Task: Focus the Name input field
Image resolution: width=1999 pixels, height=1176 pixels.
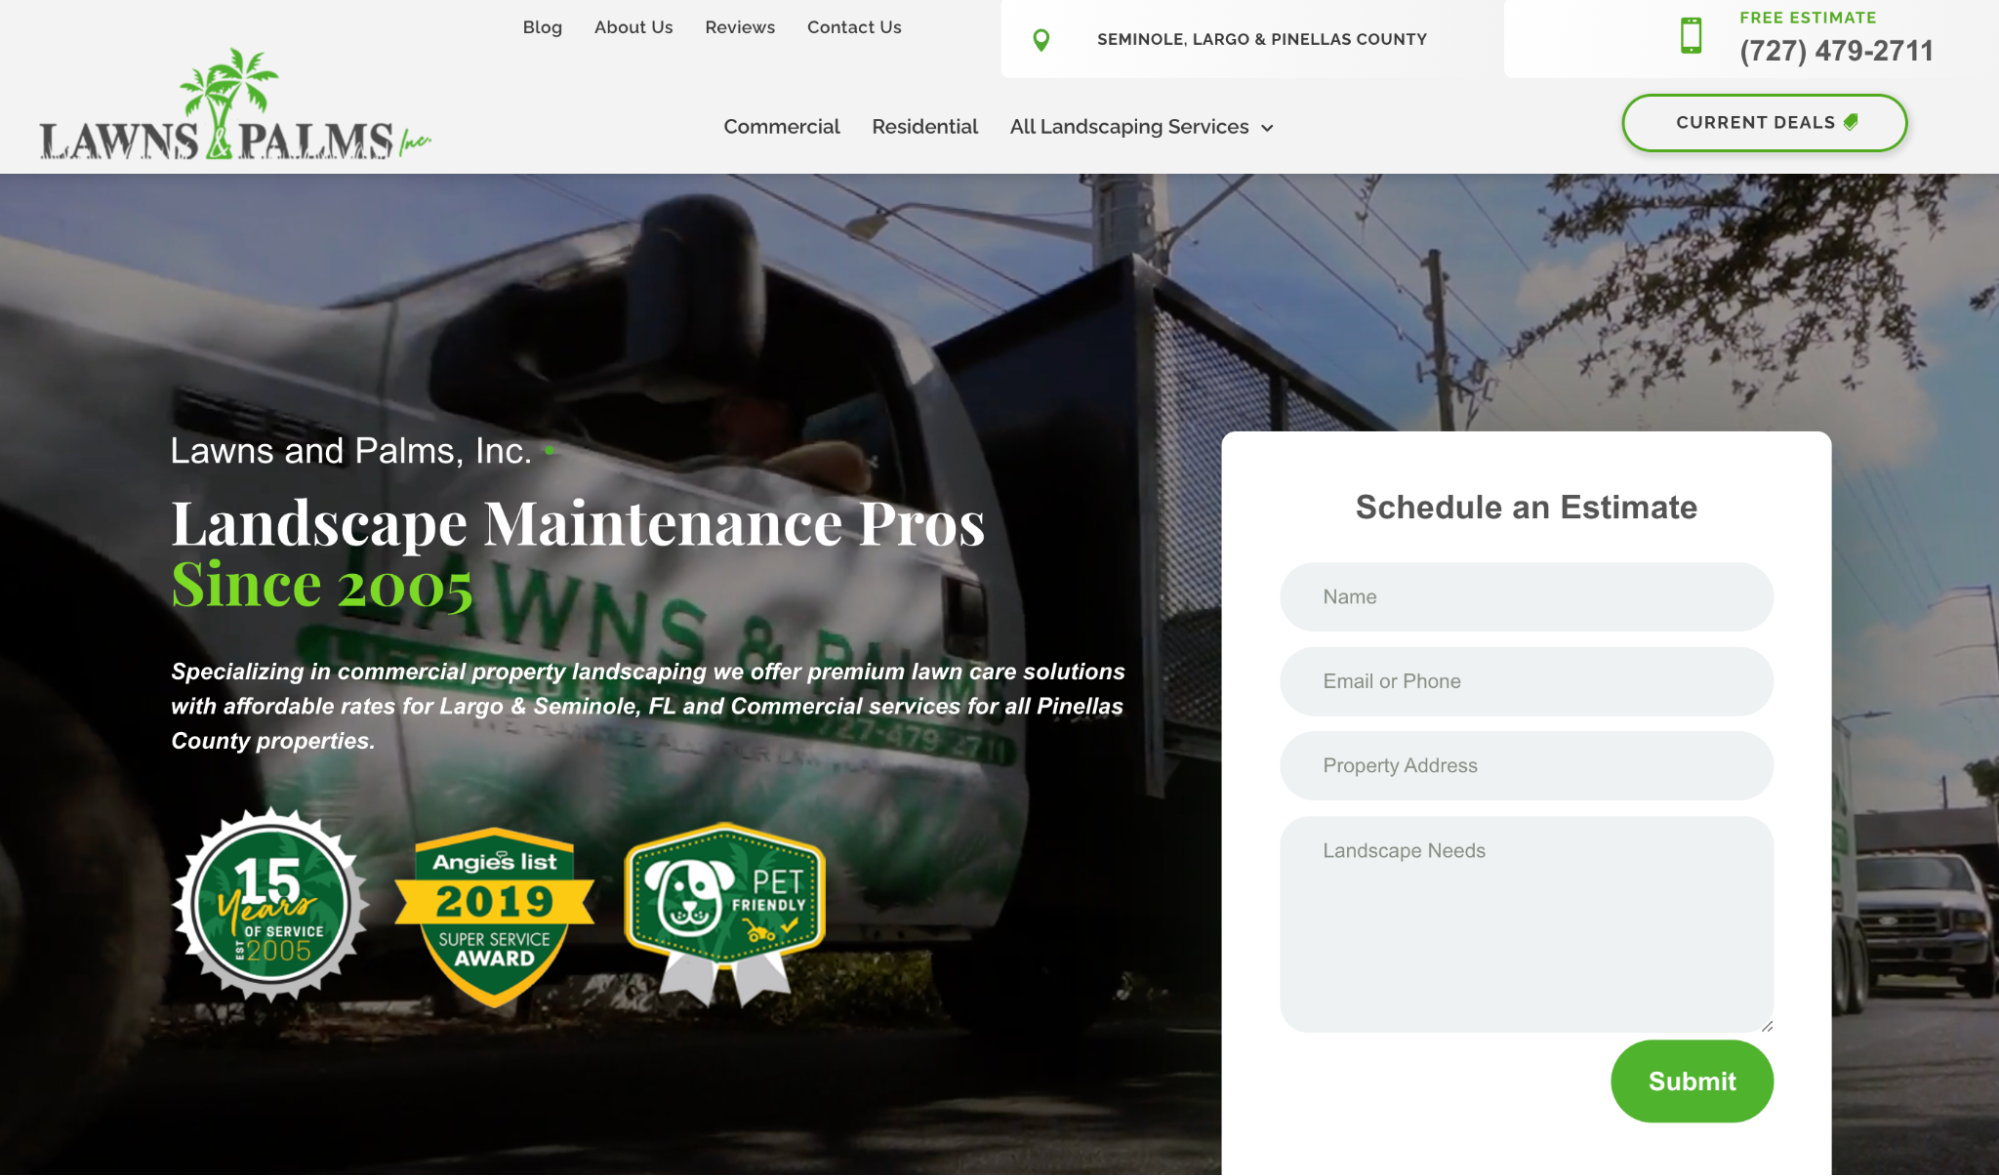Action: pyautogui.click(x=1526, y=597)
